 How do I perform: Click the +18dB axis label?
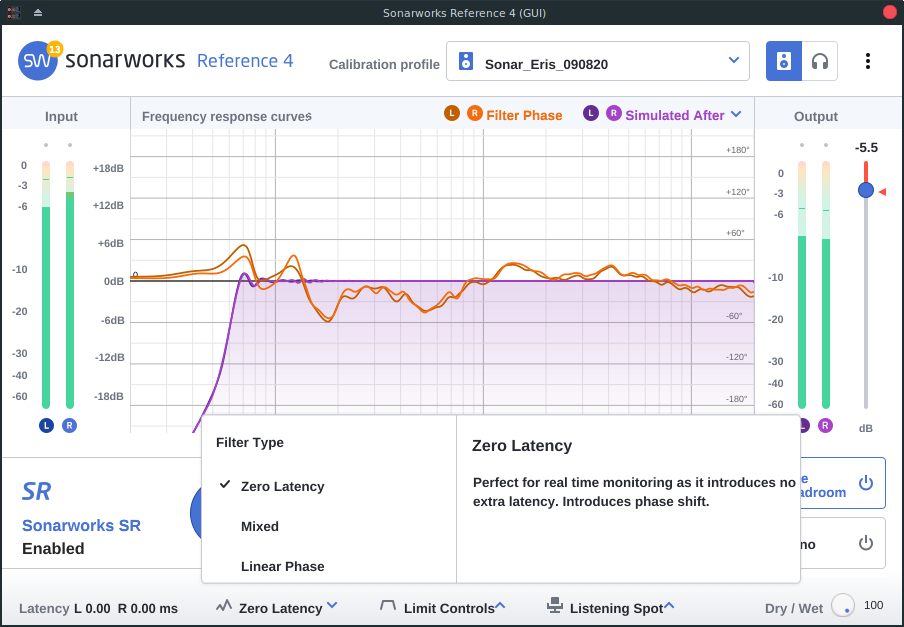click(108, 168)
